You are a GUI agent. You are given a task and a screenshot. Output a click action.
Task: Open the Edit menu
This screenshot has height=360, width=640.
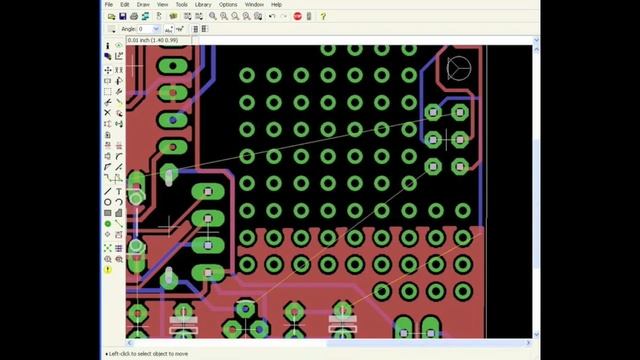tap(124, 4)
